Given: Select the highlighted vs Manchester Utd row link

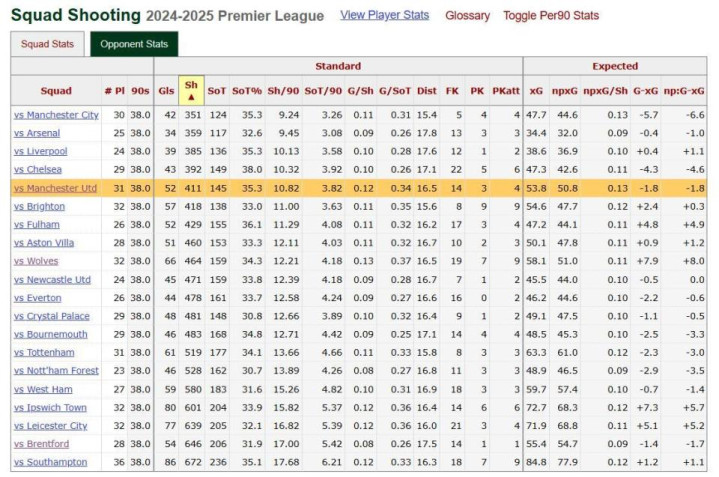Looking at the screenshot, I should 56,188.
